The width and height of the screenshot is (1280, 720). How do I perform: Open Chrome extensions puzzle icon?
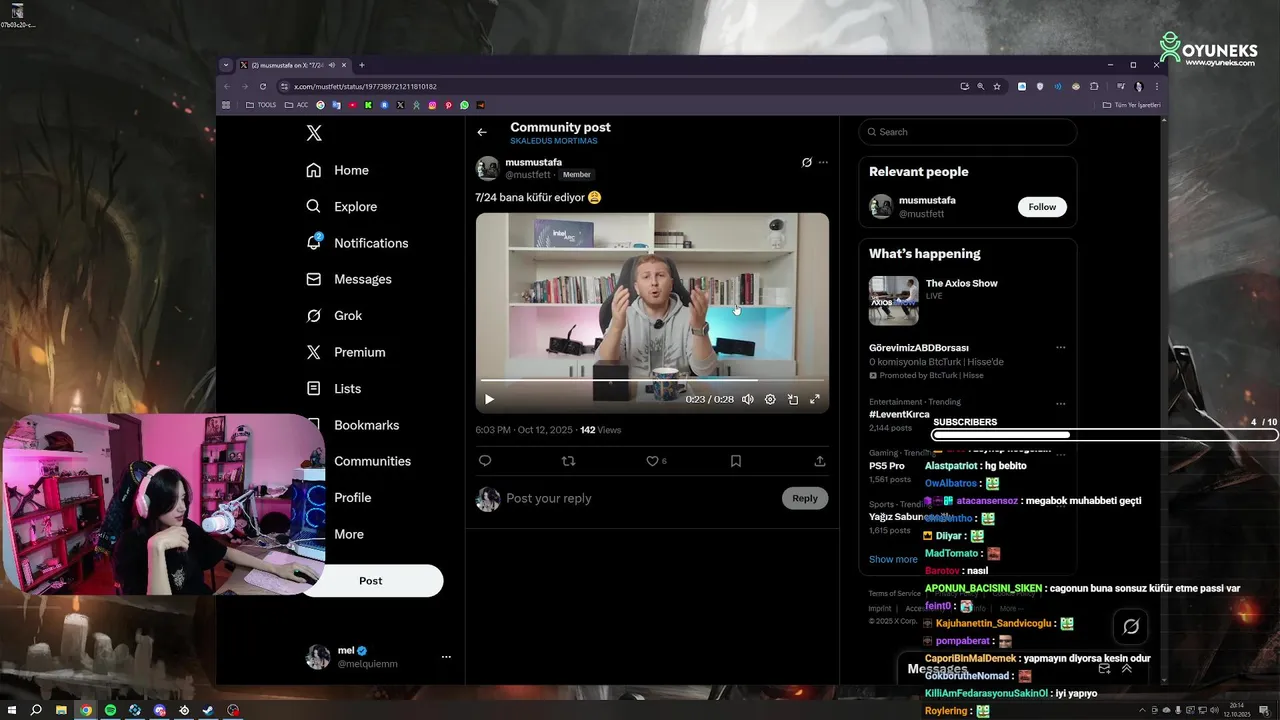point(1094,86)
